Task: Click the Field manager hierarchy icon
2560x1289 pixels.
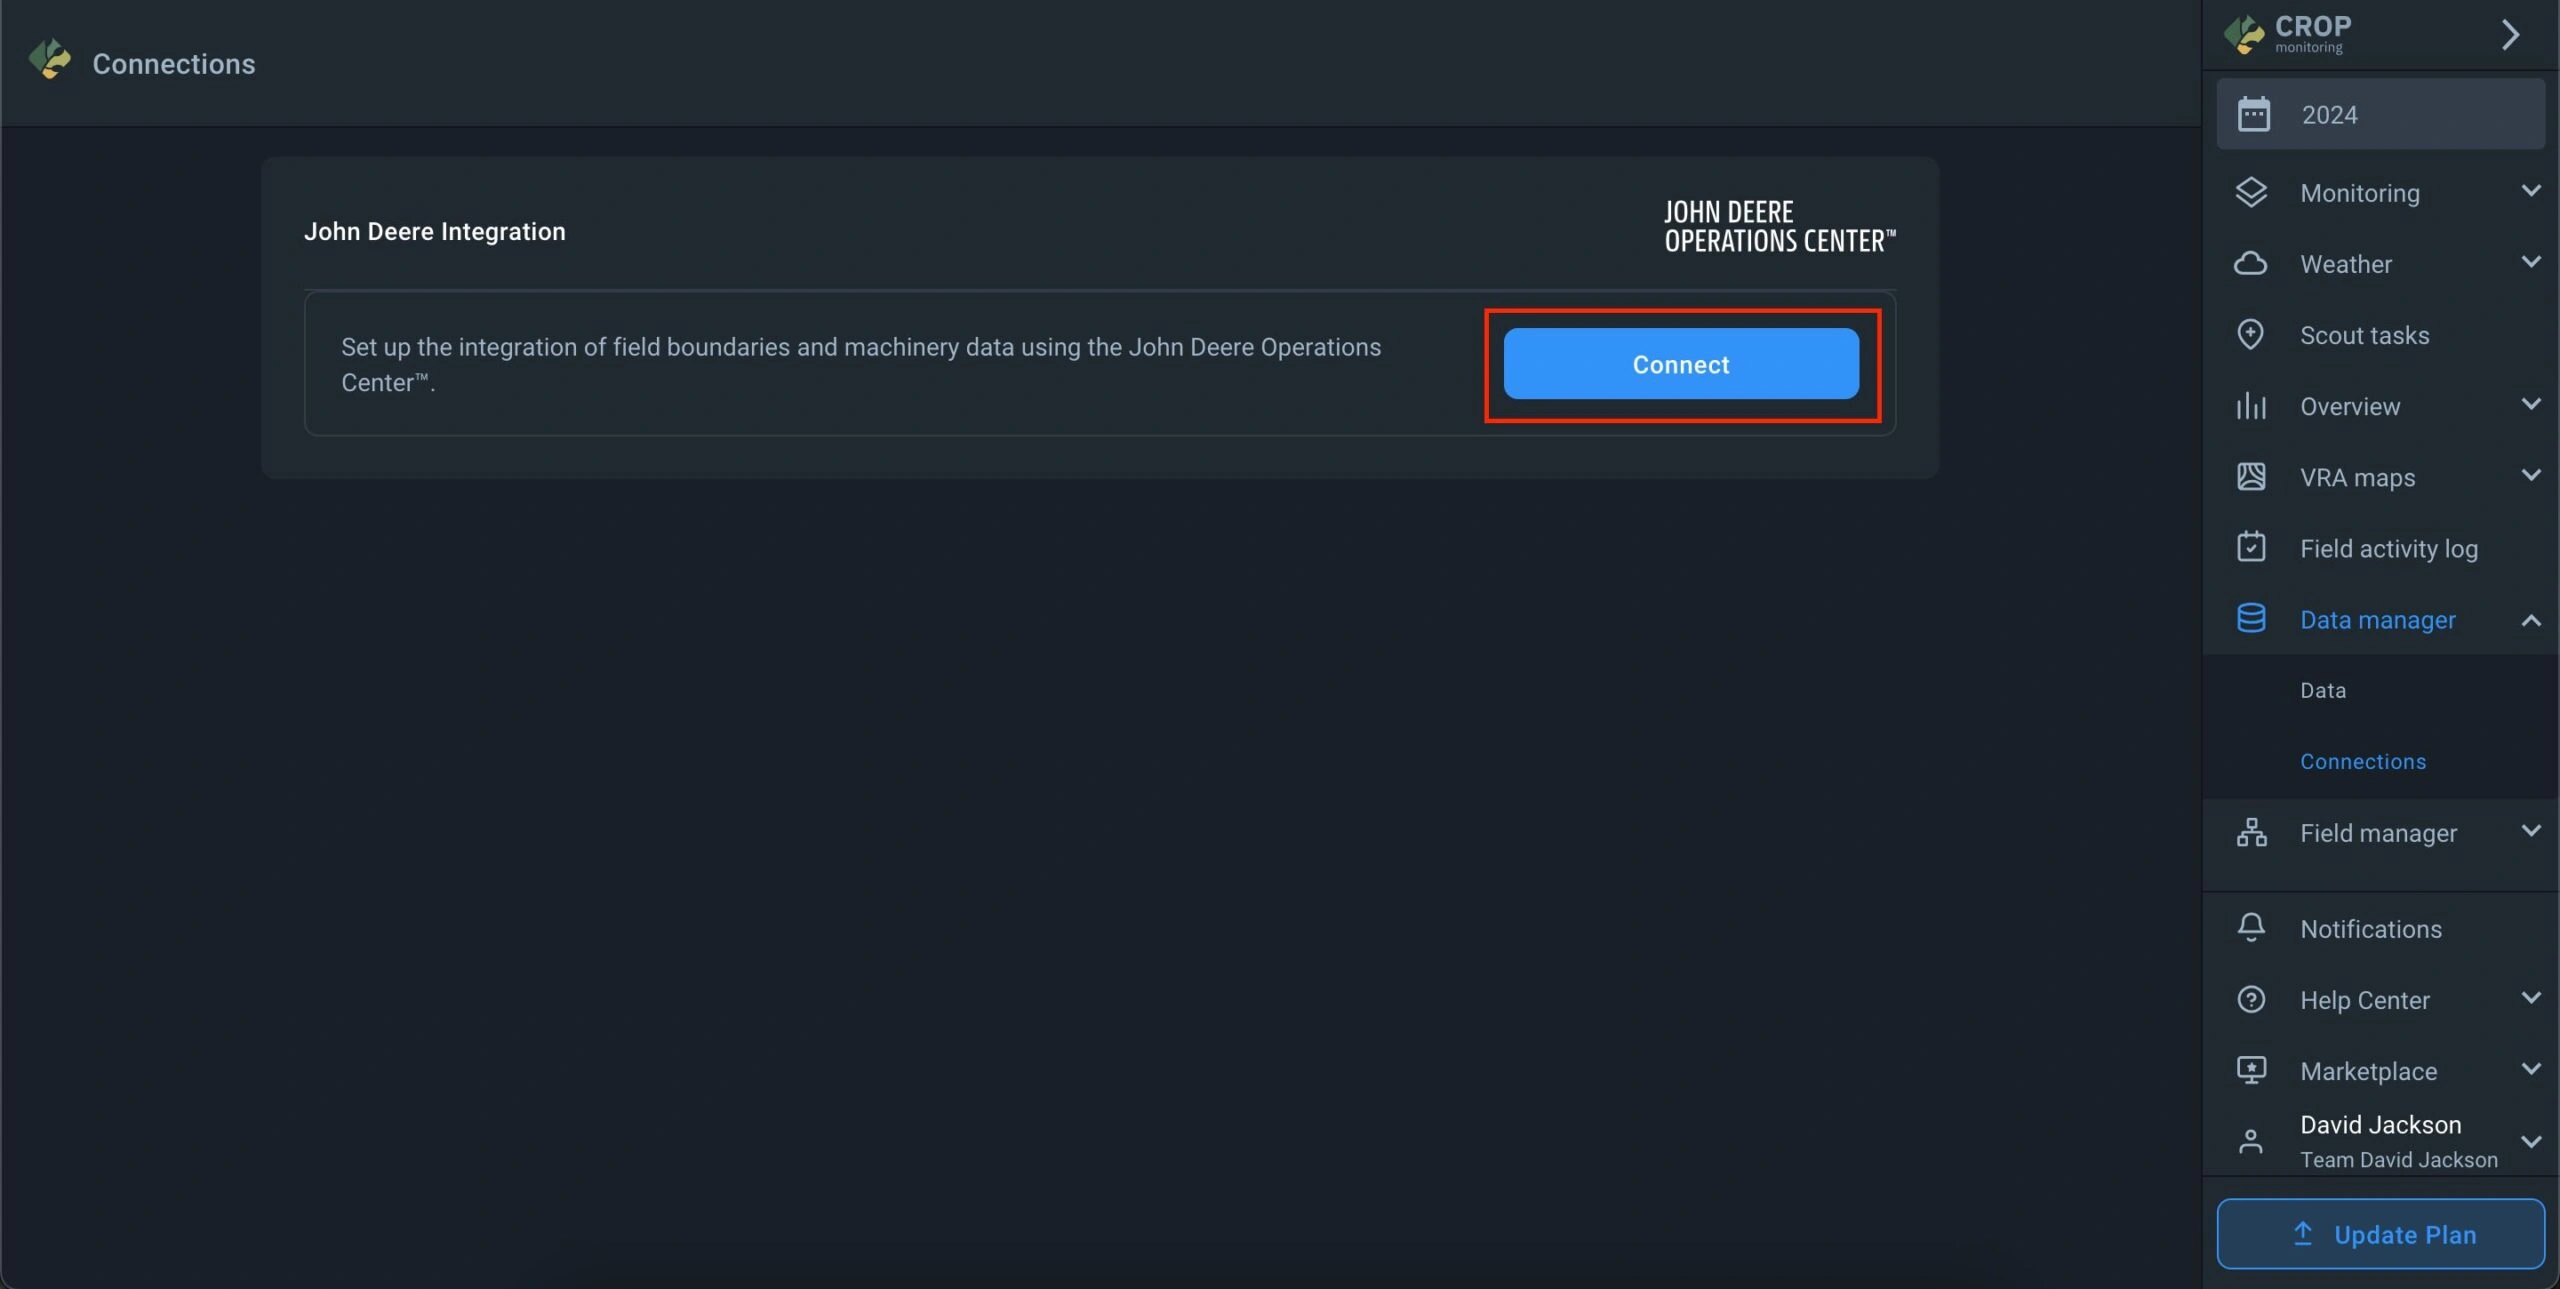Action: click(x=2251, y=832)
